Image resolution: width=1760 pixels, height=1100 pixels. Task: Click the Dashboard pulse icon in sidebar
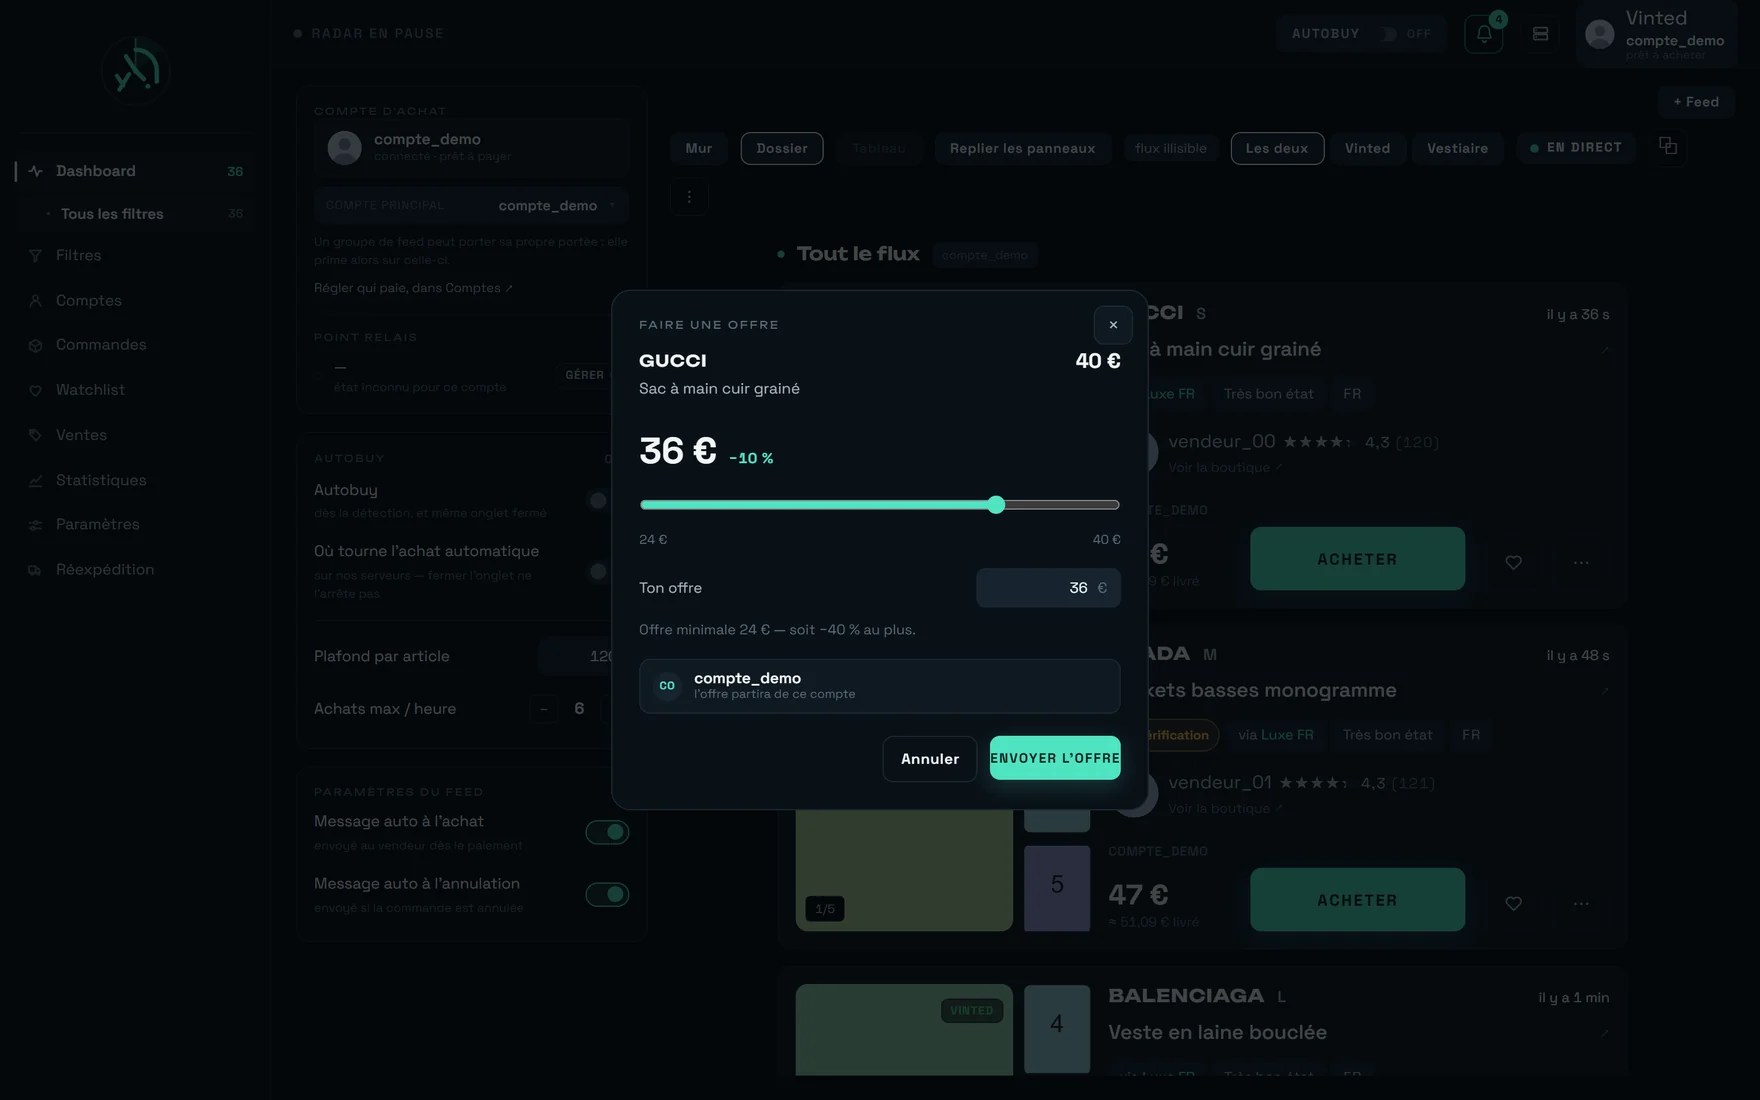pos(36,171)
